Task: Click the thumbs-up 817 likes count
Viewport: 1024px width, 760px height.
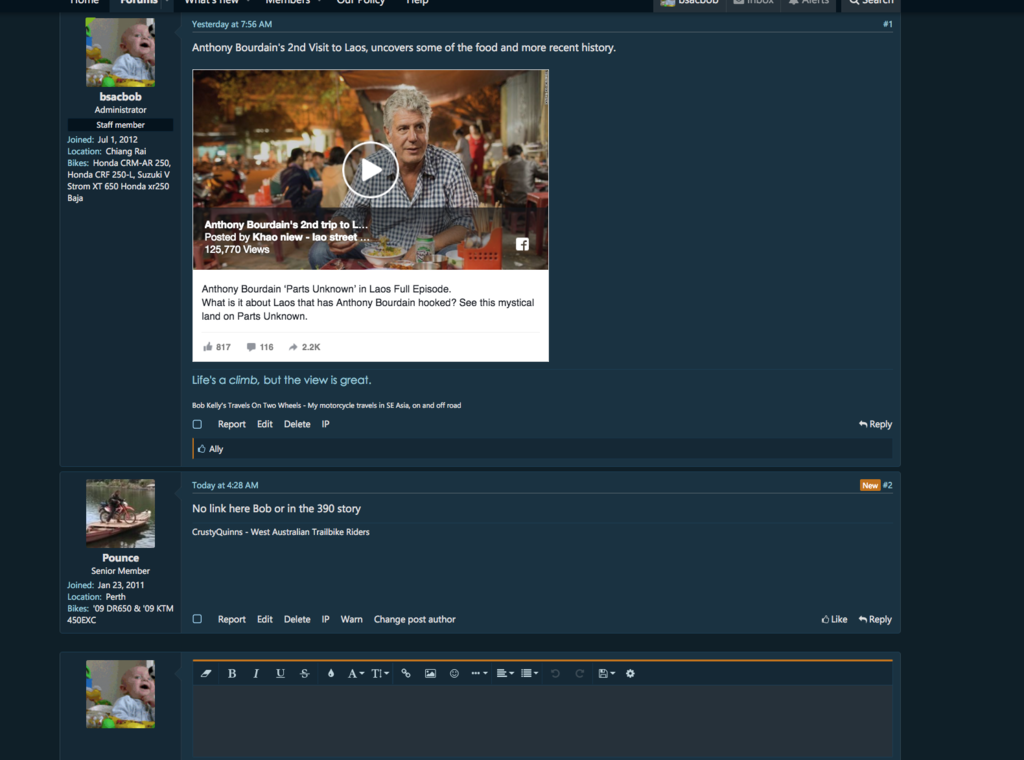Action: tap(217, 347)
